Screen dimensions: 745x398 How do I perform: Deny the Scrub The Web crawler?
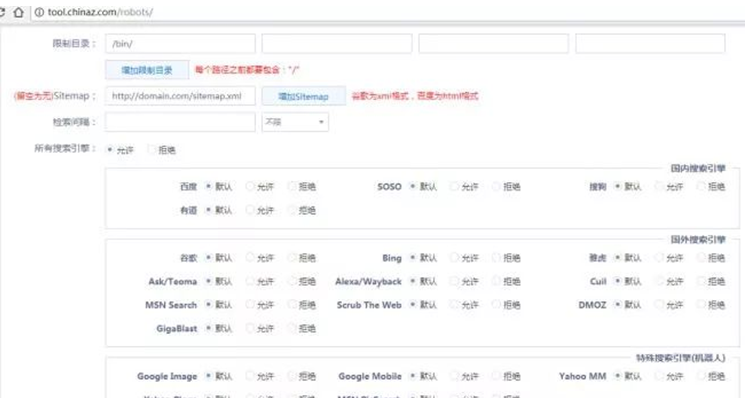point(496,304)
